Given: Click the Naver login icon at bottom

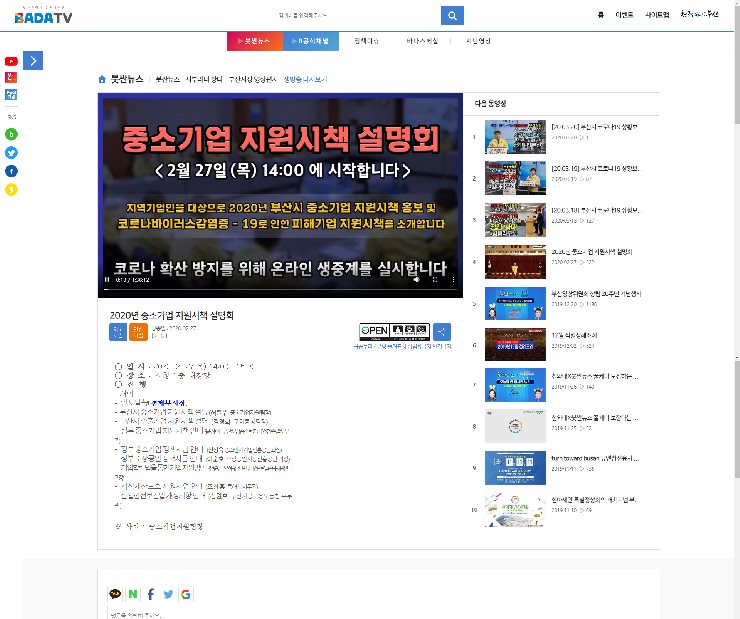Looking at the screenshot, I should tap(133, 594).
